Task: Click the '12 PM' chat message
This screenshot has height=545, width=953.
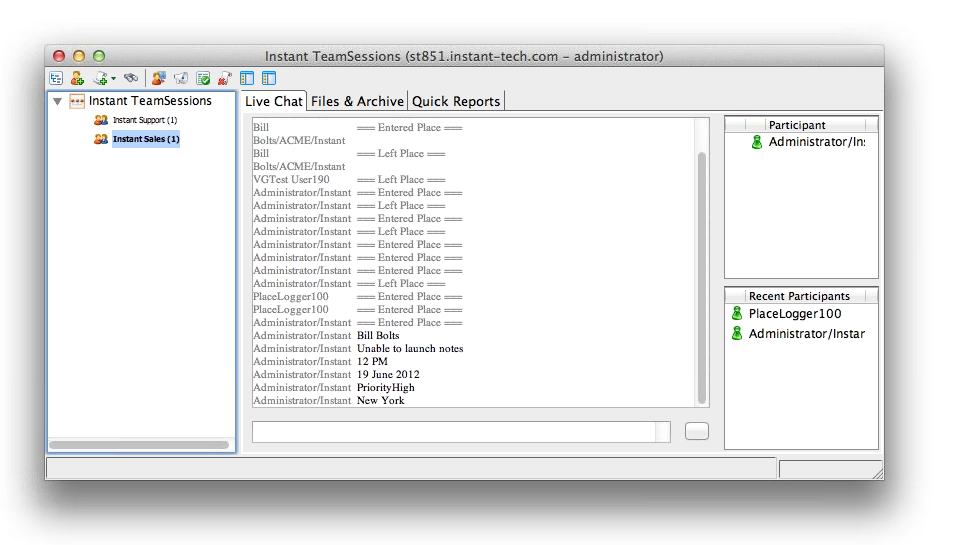Action: pyautogui.click(x=372, y=362)
